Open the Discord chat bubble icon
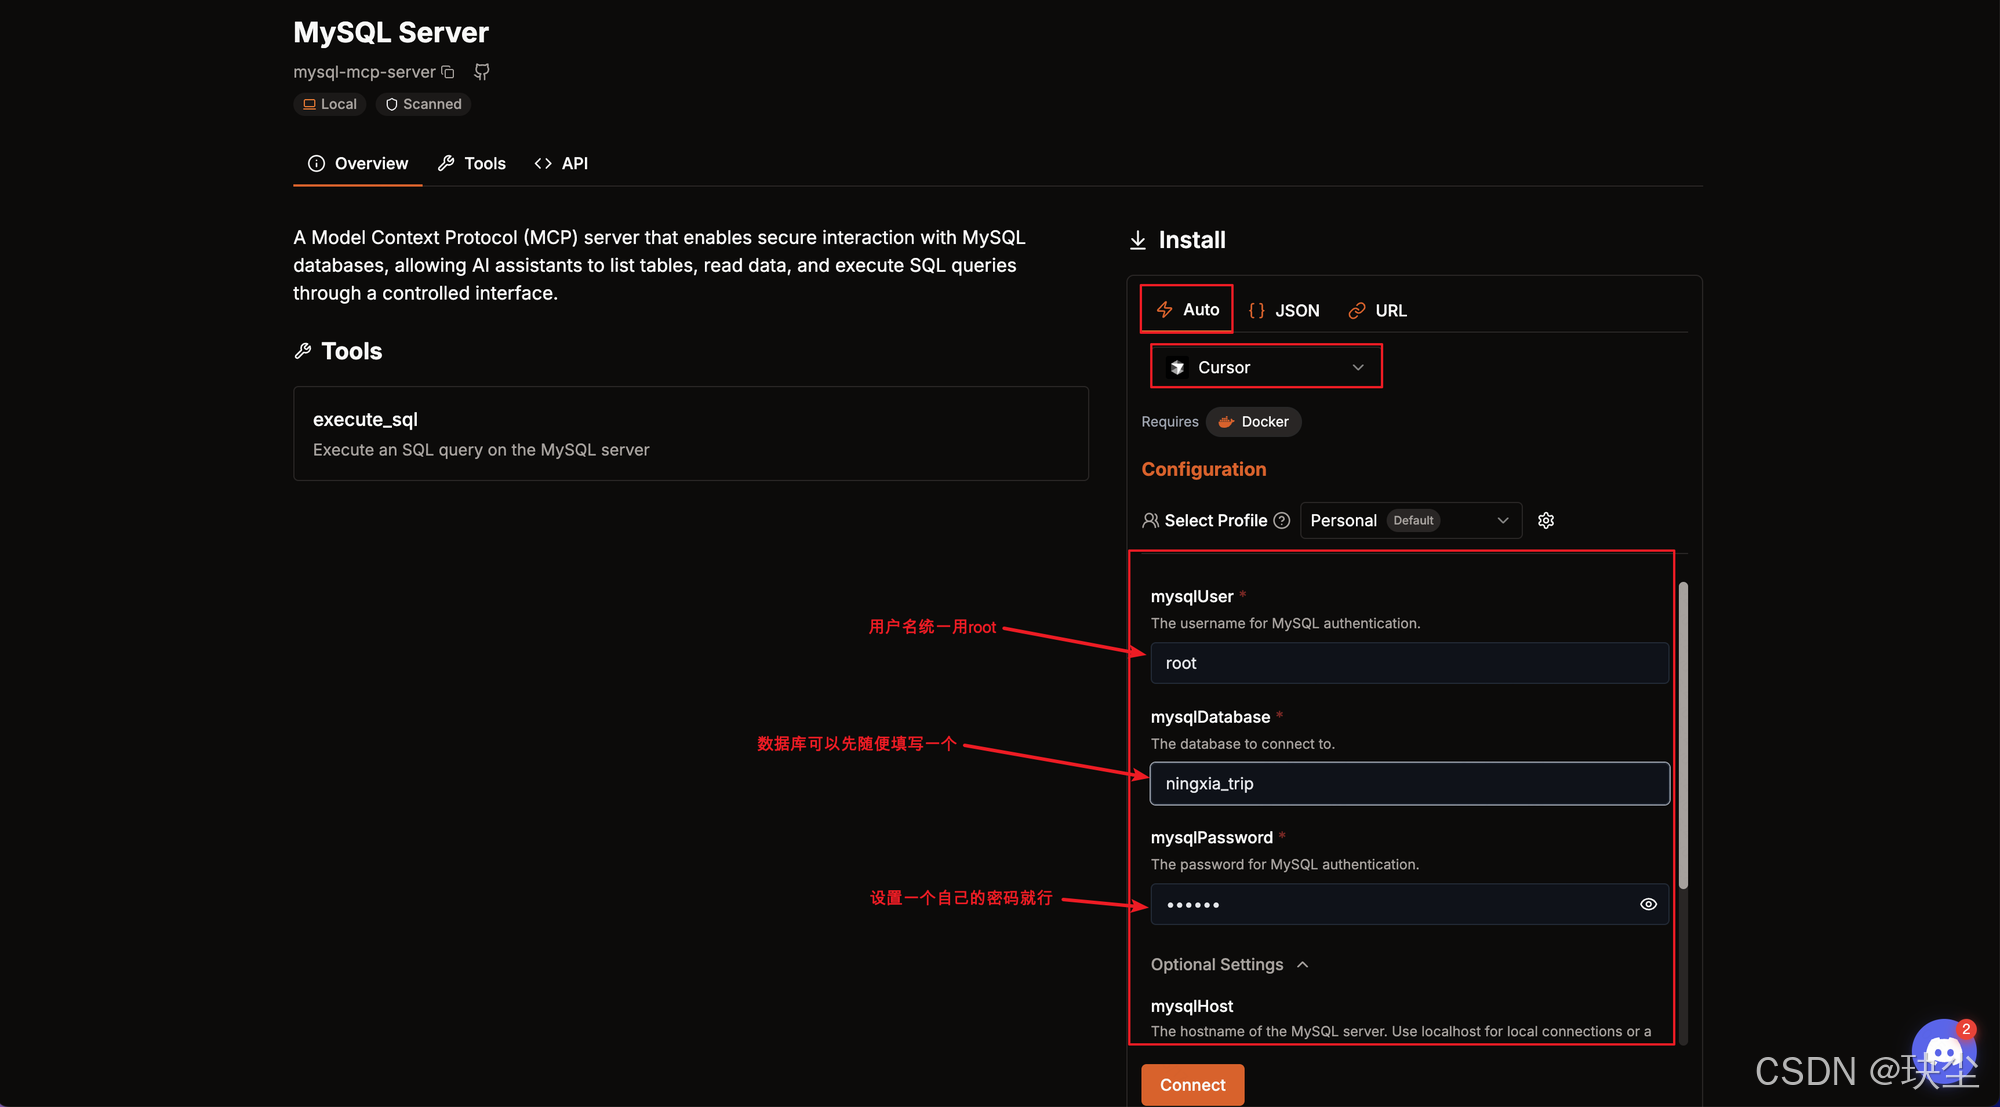This screenshot has width=2000, height=1107. (x=1943, y=1053)
